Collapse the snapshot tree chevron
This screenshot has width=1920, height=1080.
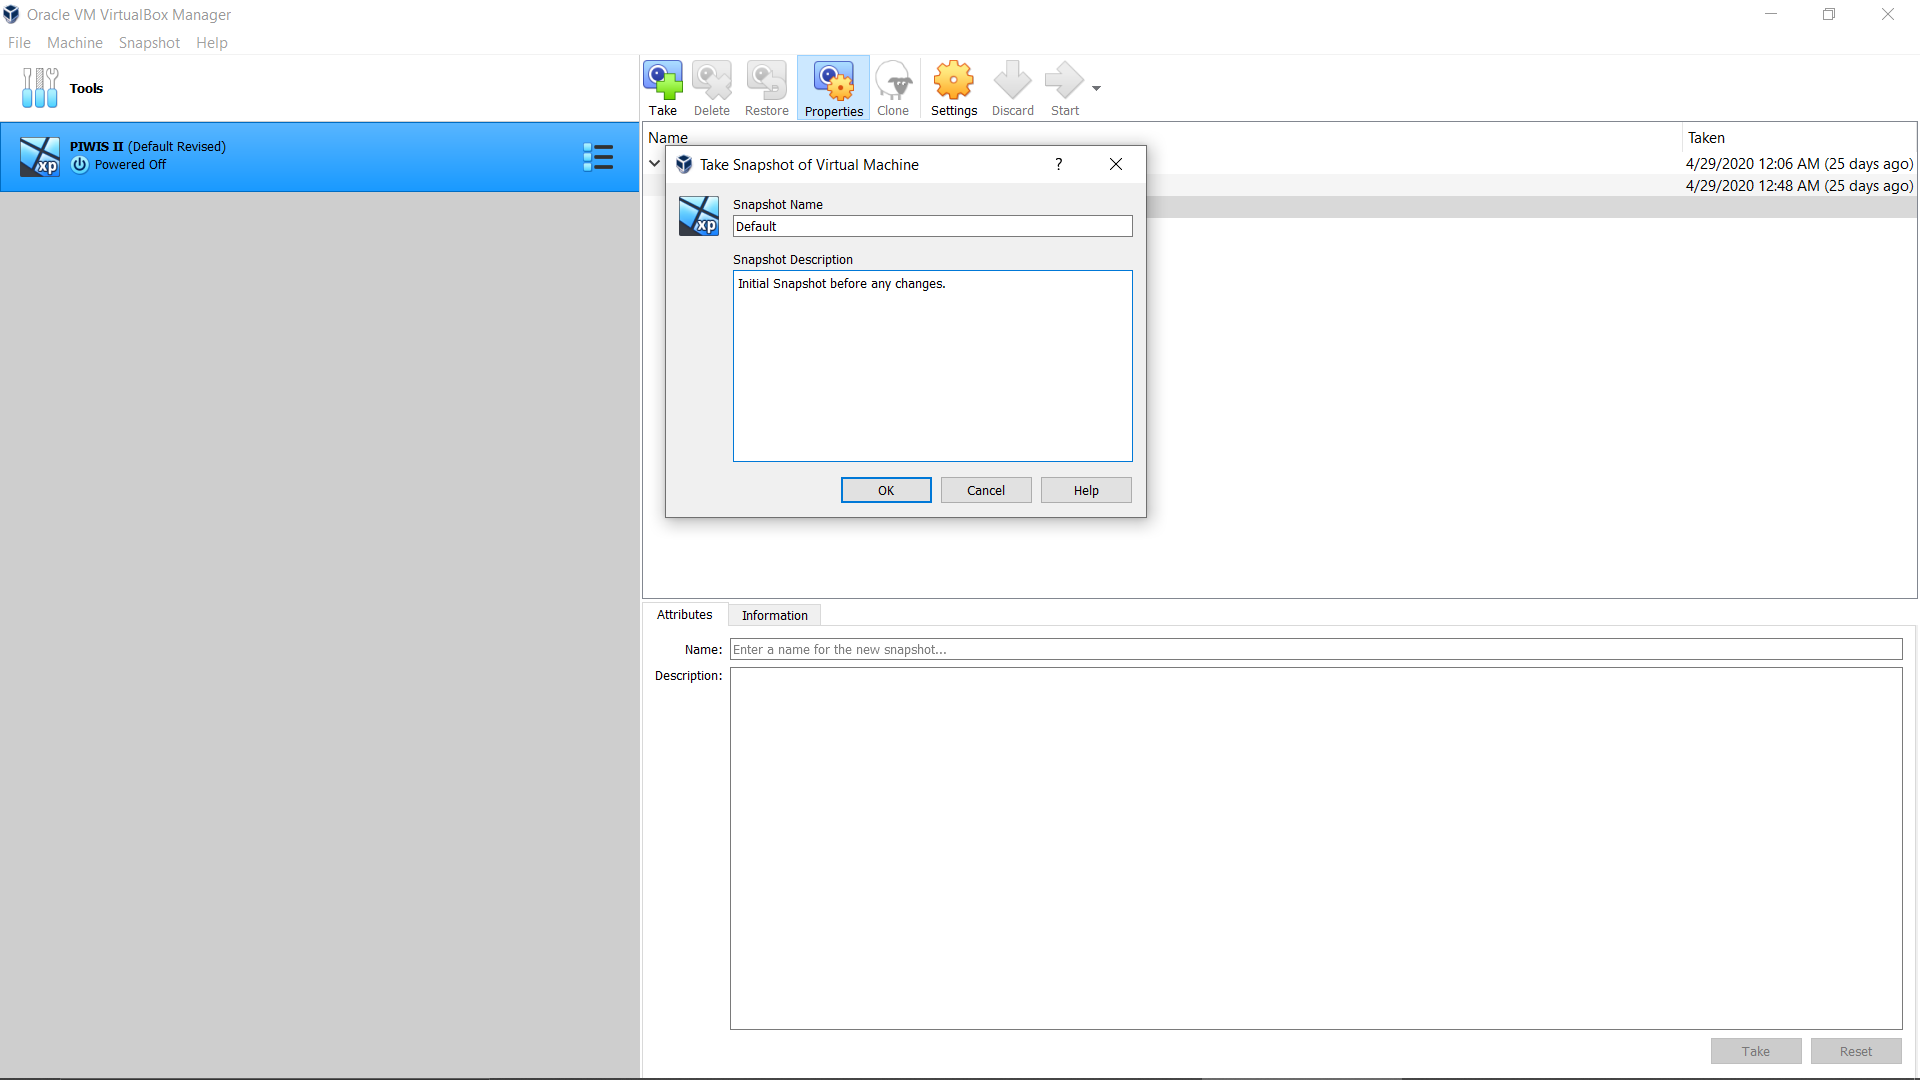click(x=655, y=164)
